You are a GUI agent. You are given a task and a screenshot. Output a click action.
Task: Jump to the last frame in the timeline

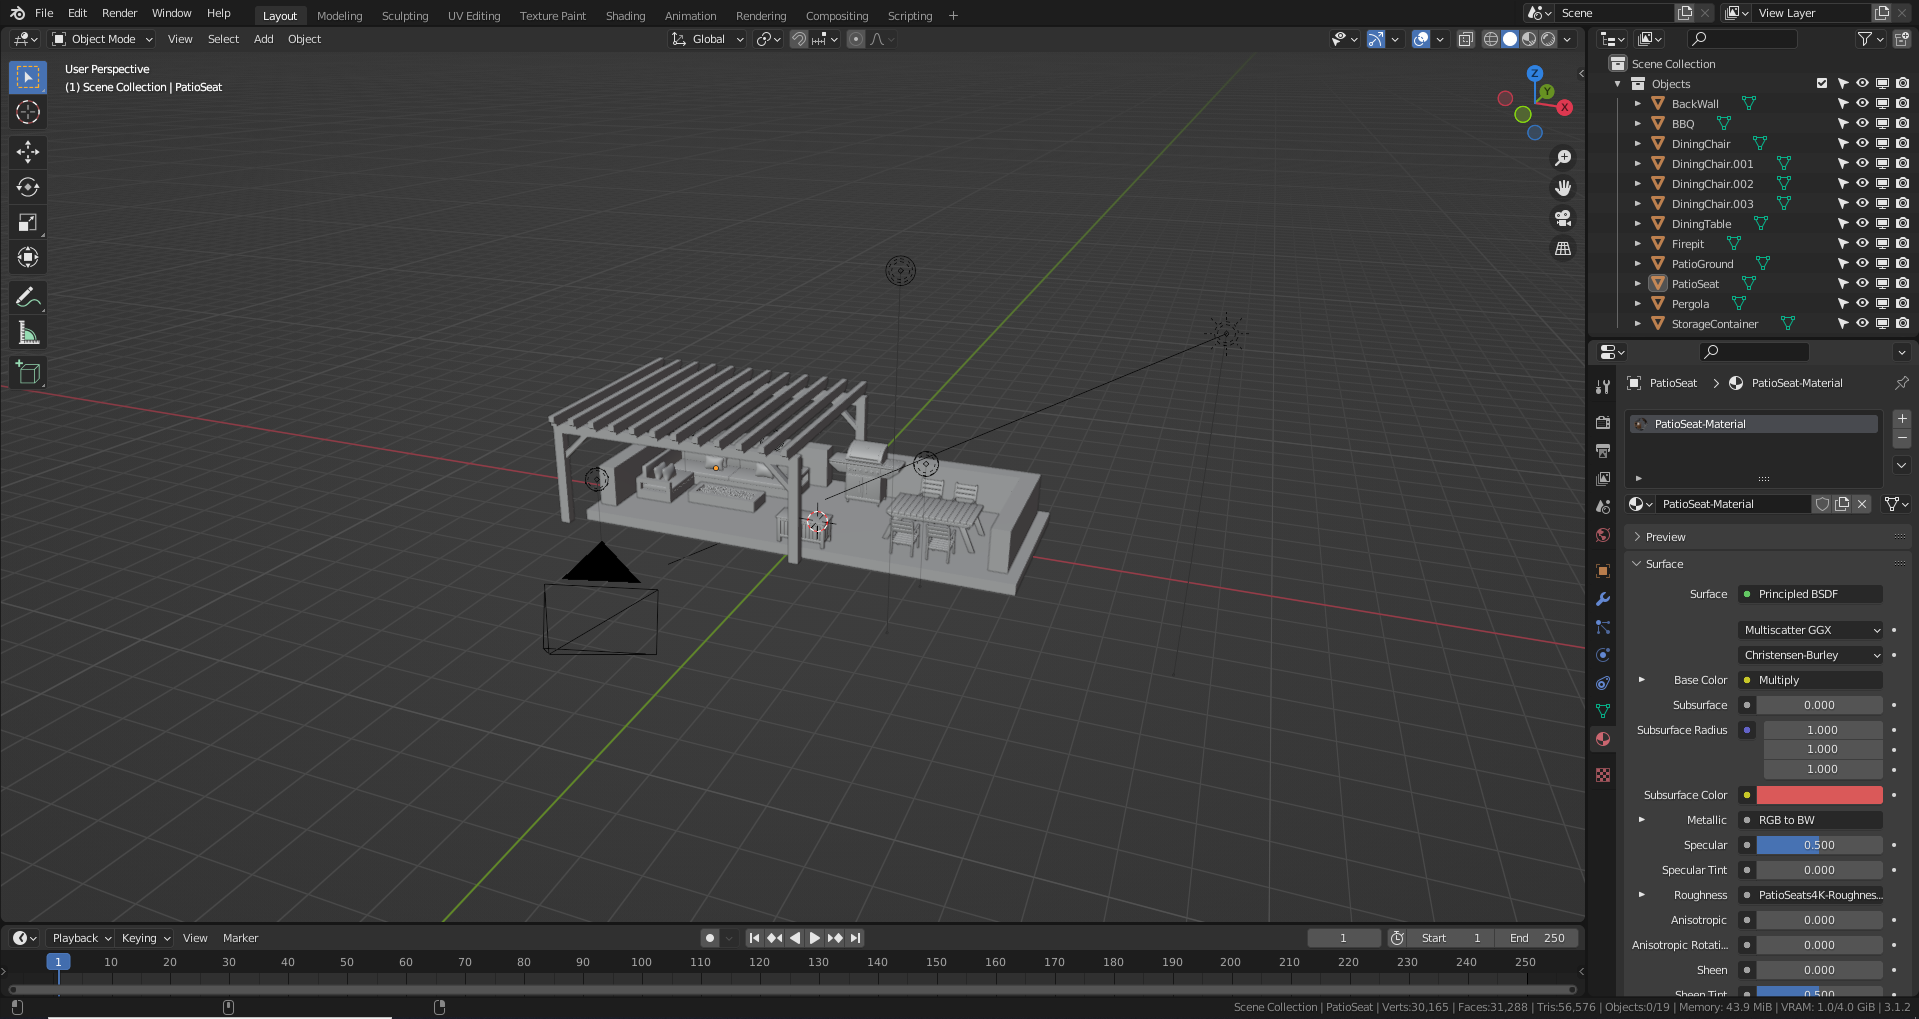855,938
